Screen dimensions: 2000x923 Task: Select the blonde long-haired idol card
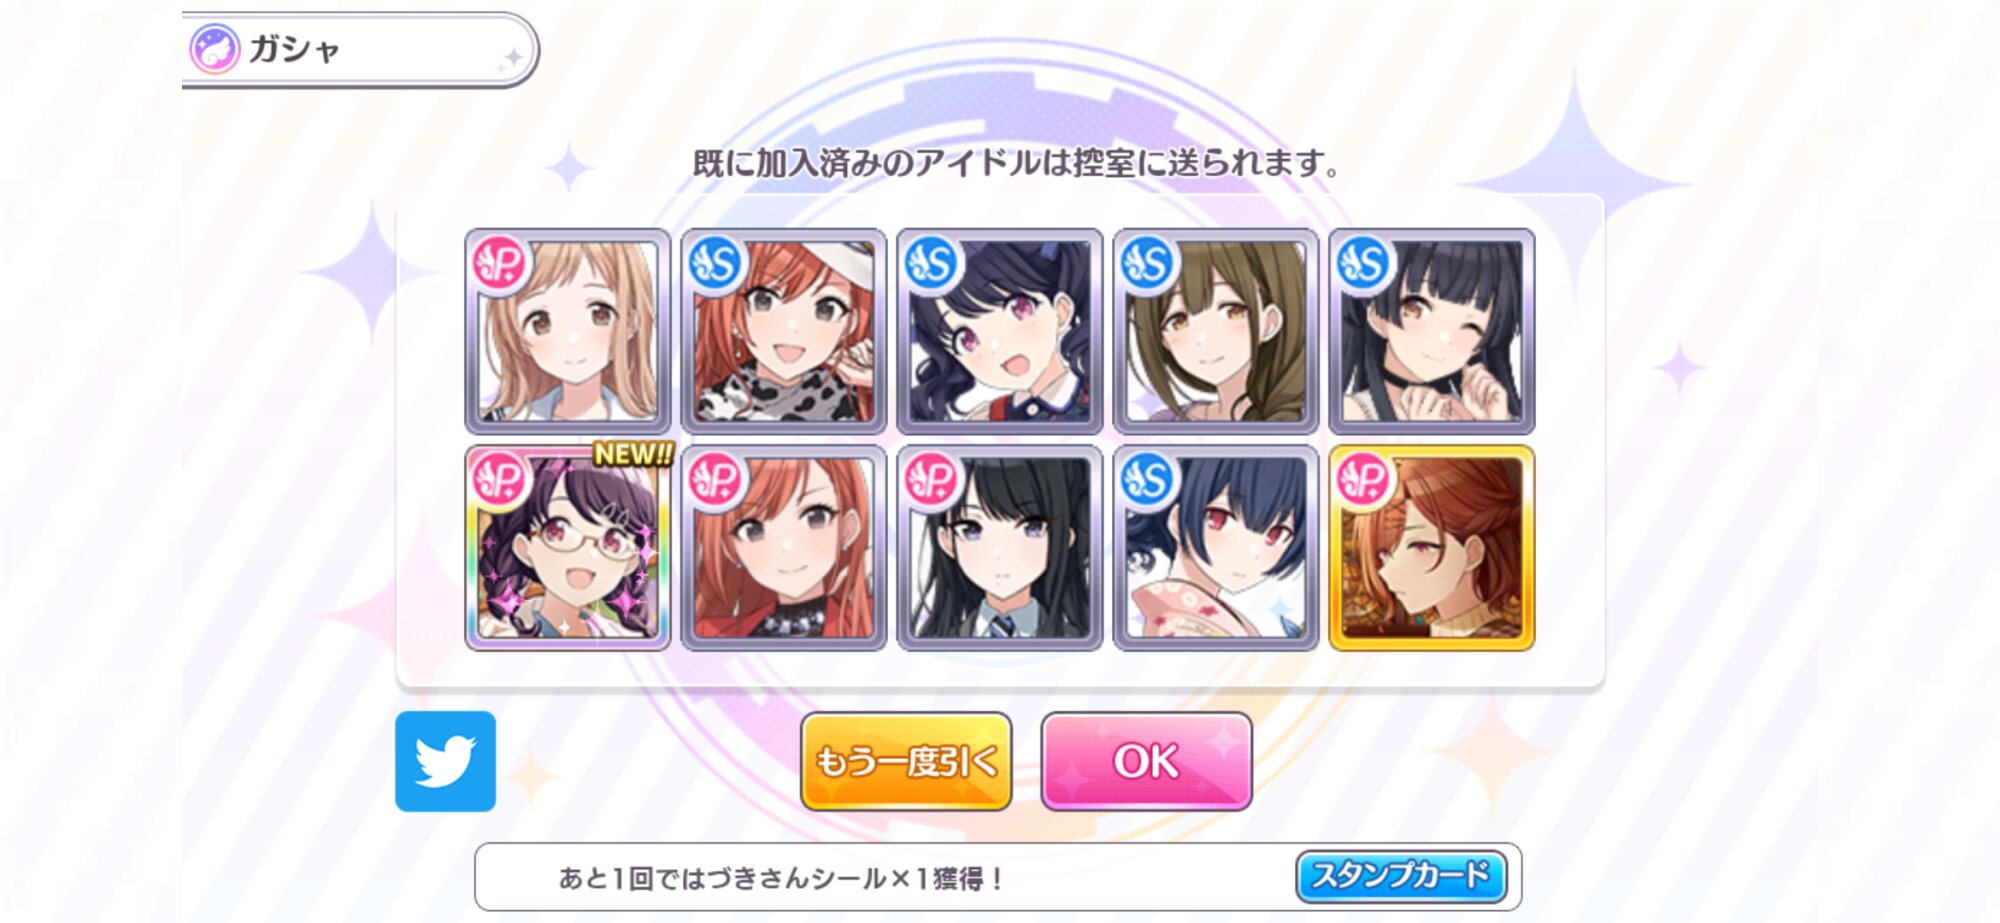pos(568,331)
